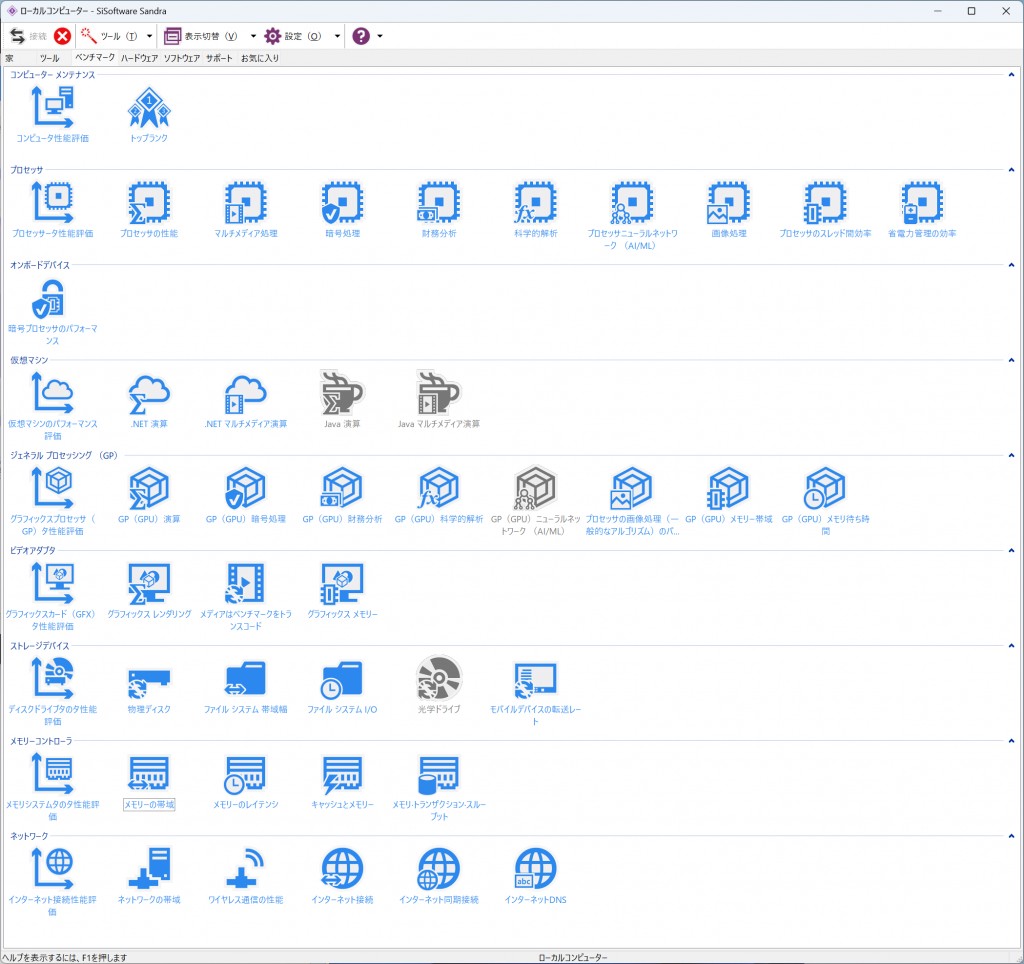
Task: Open the ワイヤレス通信の性能 benchmark
Action: (x=245, y=870)
